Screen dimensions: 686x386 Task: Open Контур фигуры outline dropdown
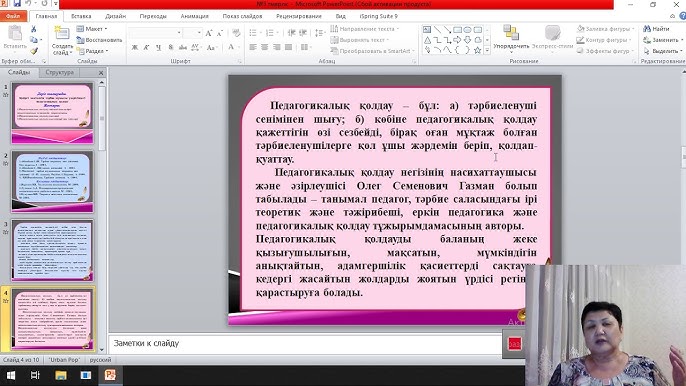pos(604,40)
